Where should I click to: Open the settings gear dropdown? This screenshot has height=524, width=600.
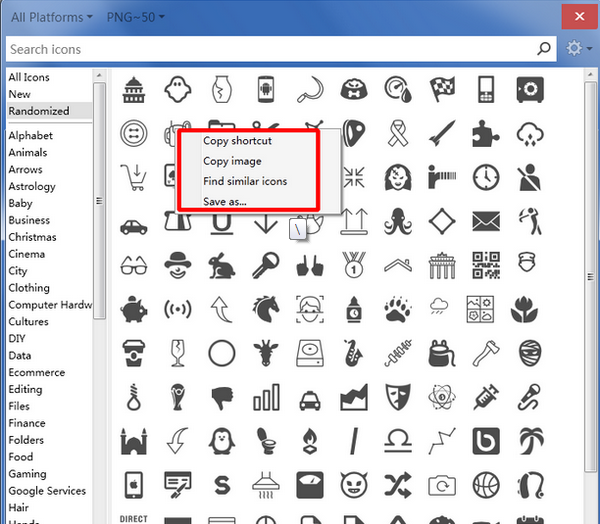point(577,49)
